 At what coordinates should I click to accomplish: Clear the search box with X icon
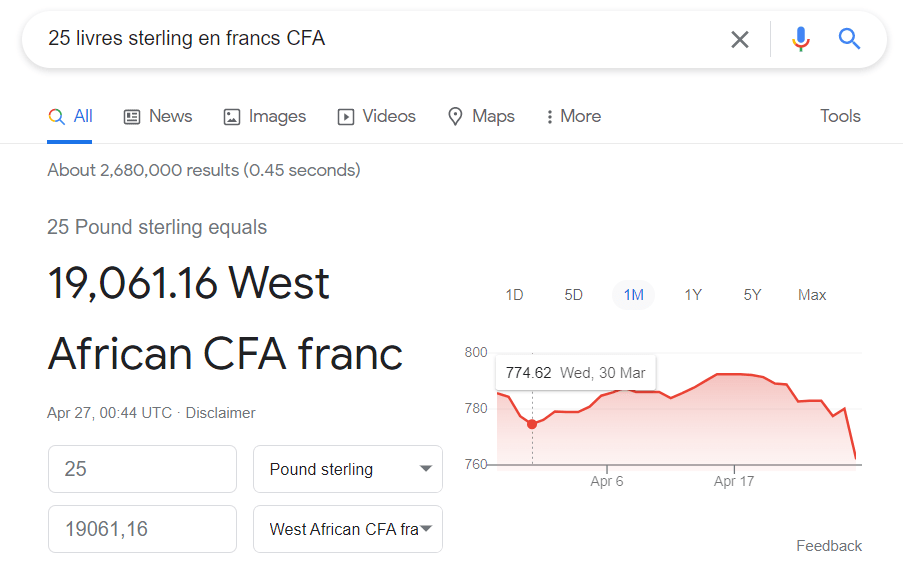740,39
